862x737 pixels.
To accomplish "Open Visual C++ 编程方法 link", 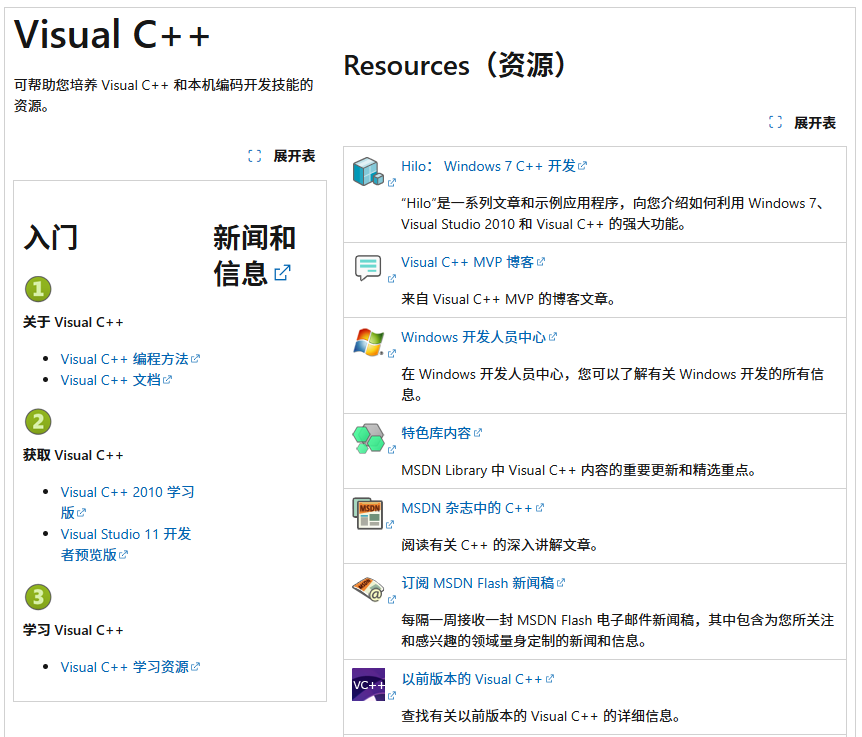I will 130,359.
